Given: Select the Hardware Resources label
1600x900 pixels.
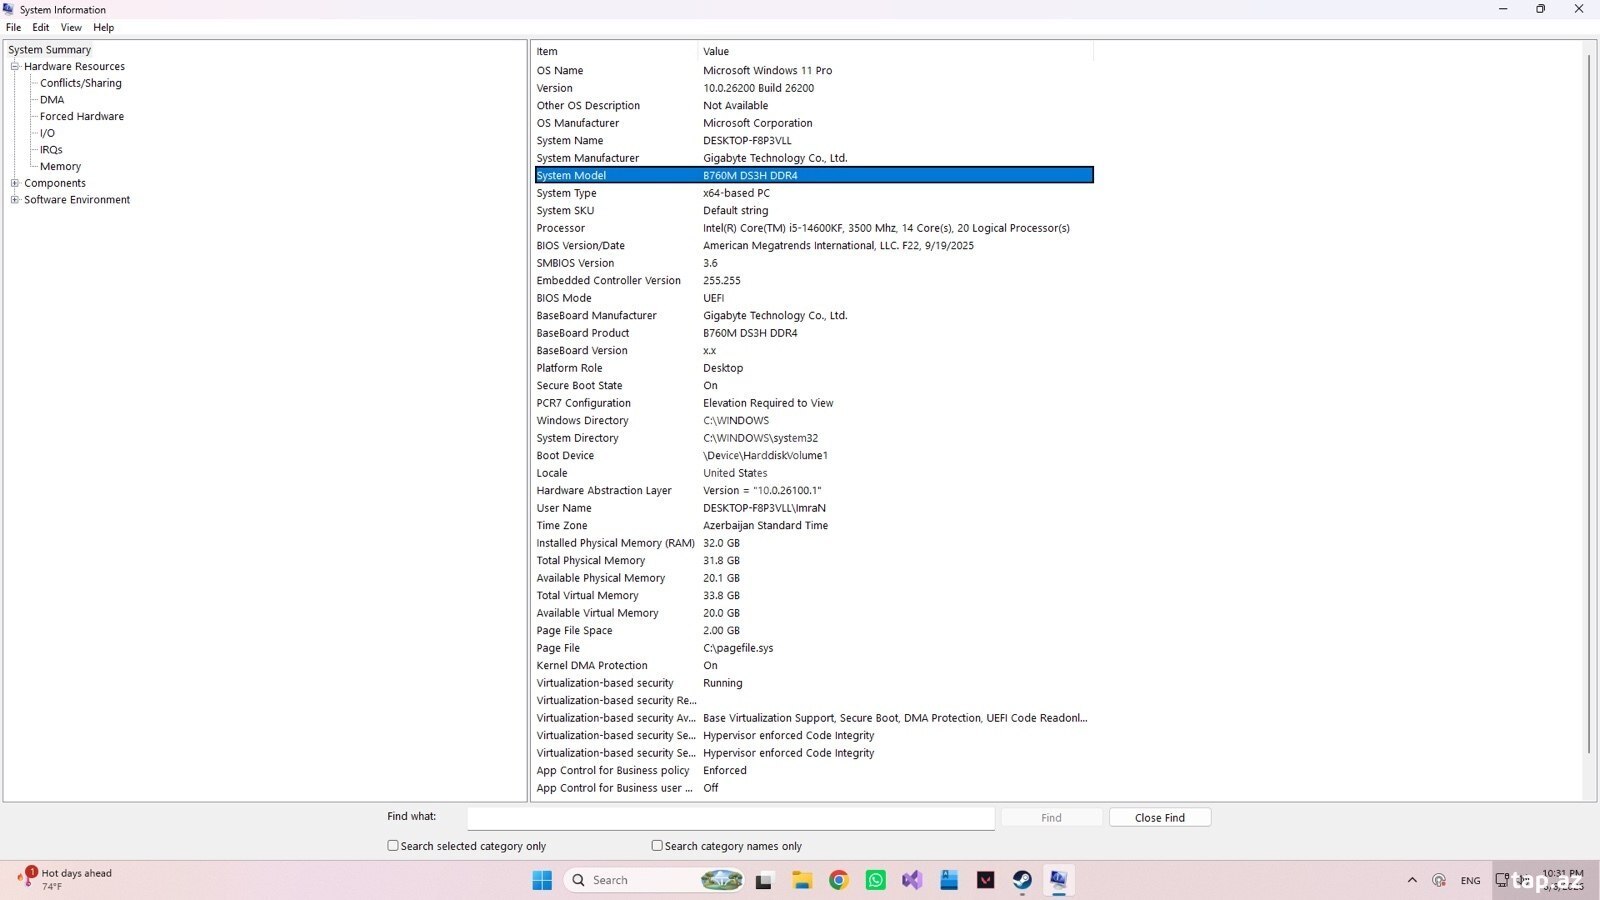Looking at the screenshot, I should (x=74, y=66).
